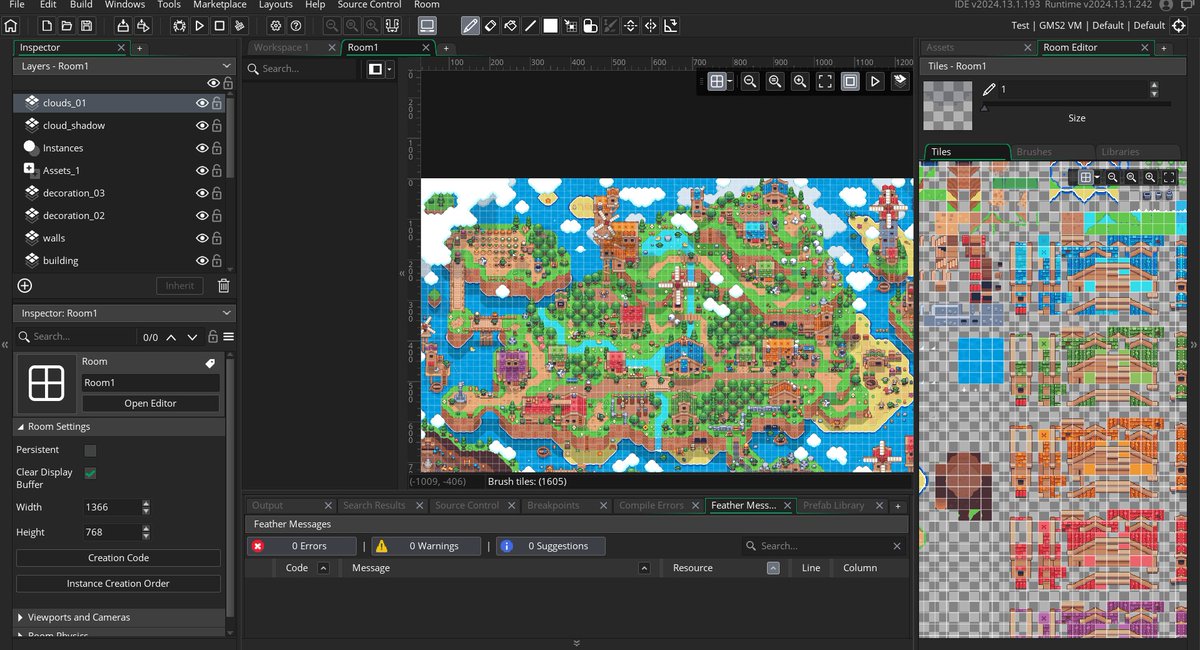
Task: Increase room Width with stepper
Action: pyautogui.click(x=146, y=503)
